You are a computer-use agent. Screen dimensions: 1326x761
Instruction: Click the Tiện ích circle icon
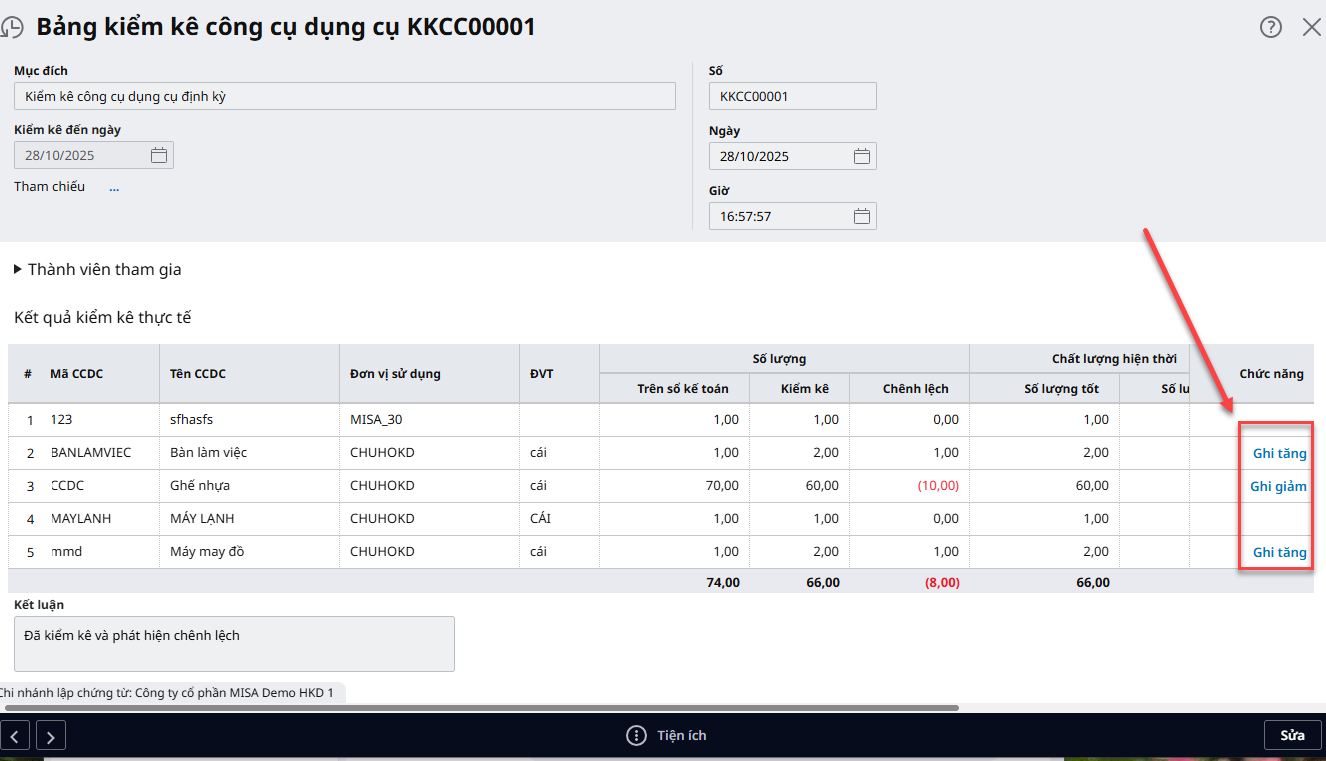tap(636, 736)
